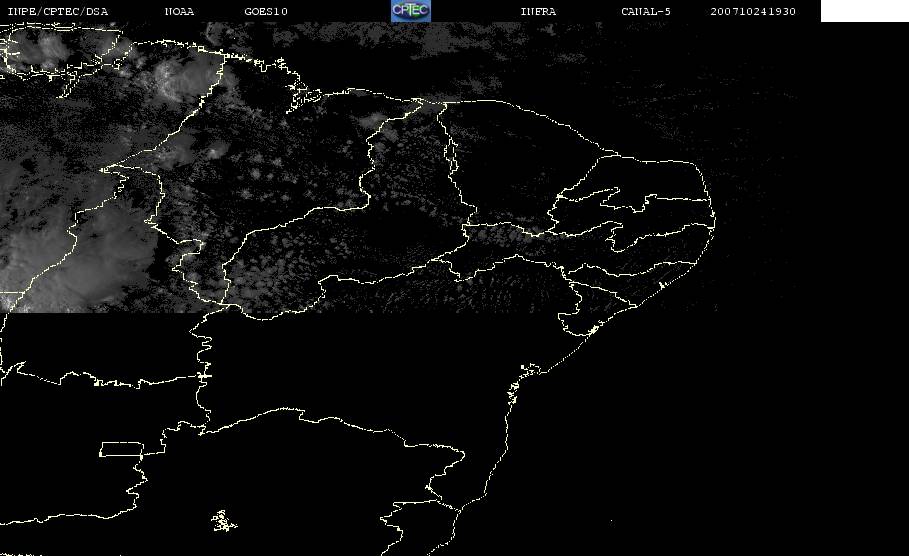
Task: Click the 200710241930 timestamp
Action: coord(753,12)
